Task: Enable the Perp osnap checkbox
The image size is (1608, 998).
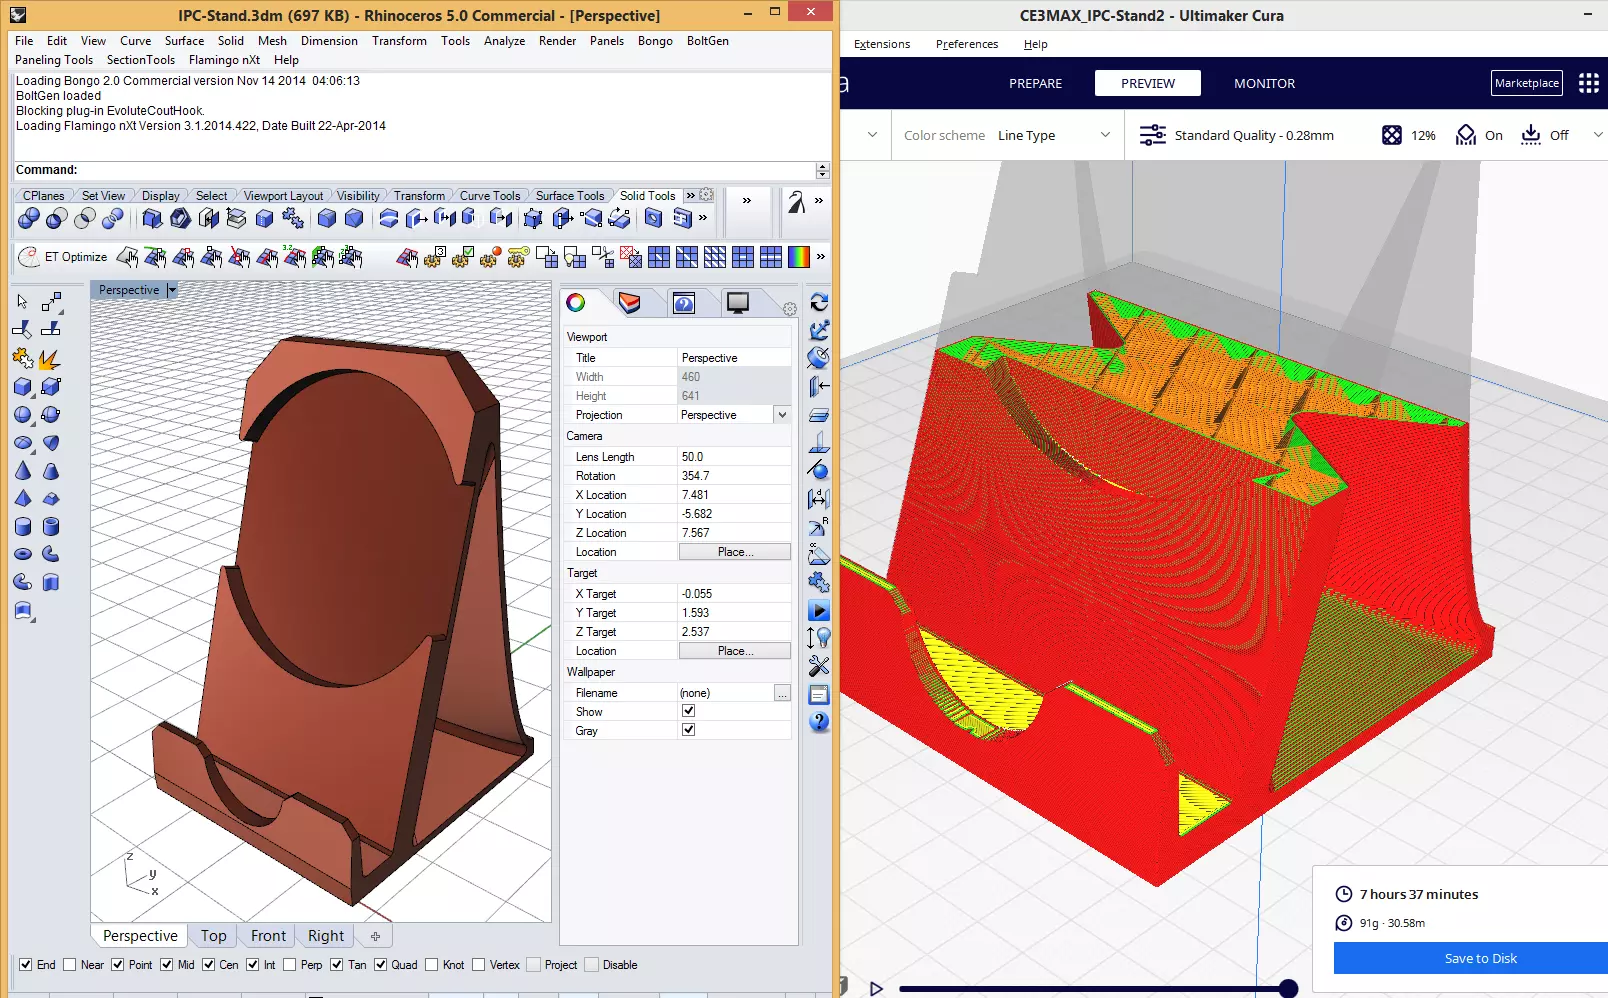Action: (x=289, y=965)
